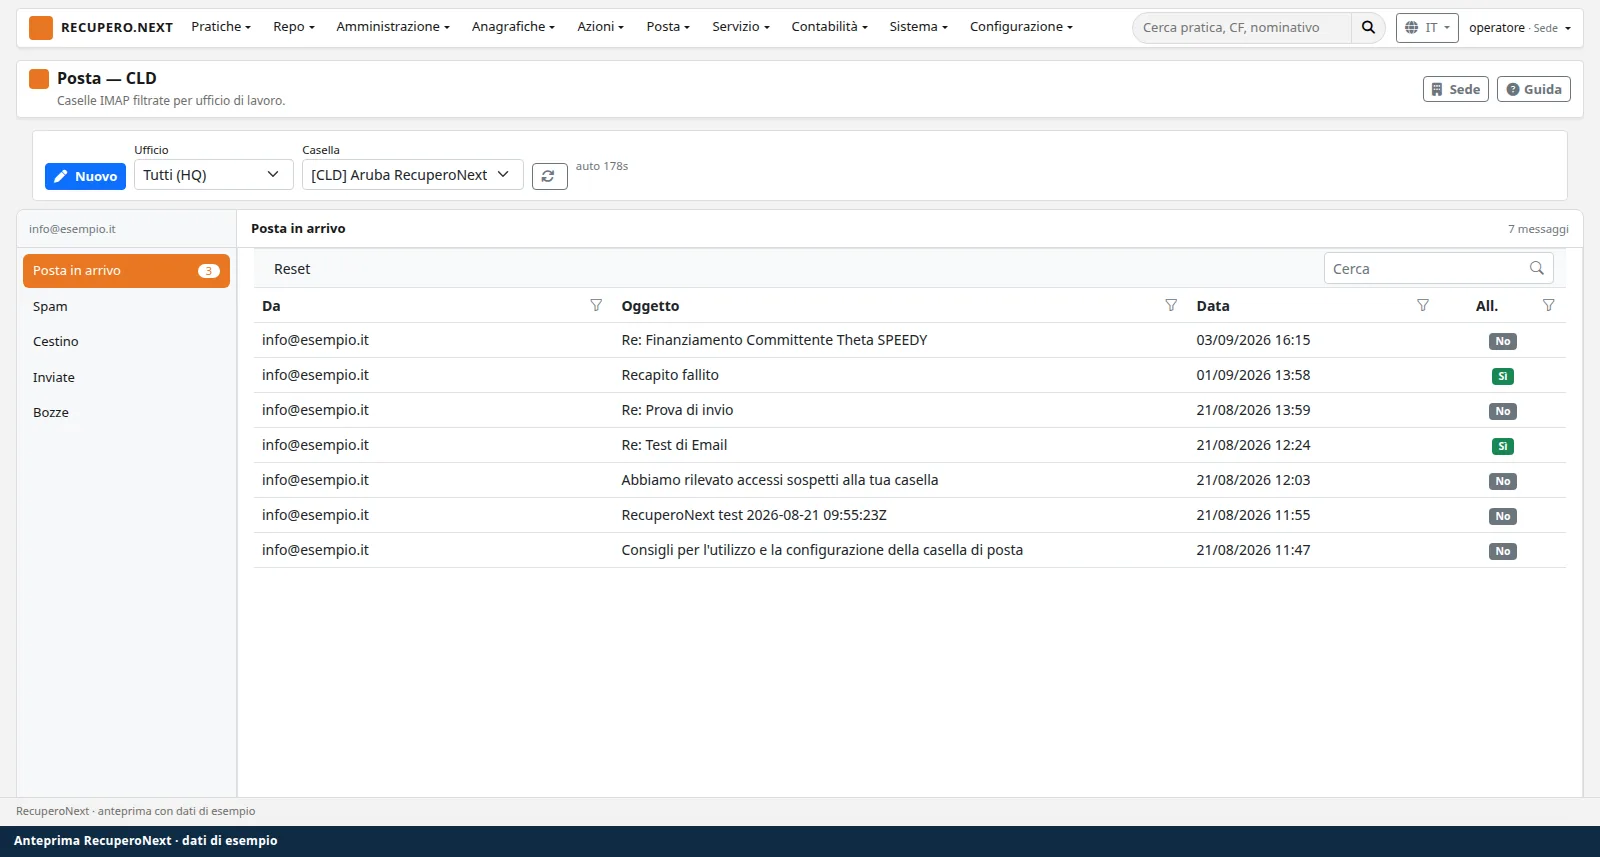This screenshot has width=1600, height=857.
Task: Click the Sì badge on Re: Test di Email row
Action: click(x=1502, y=446)
